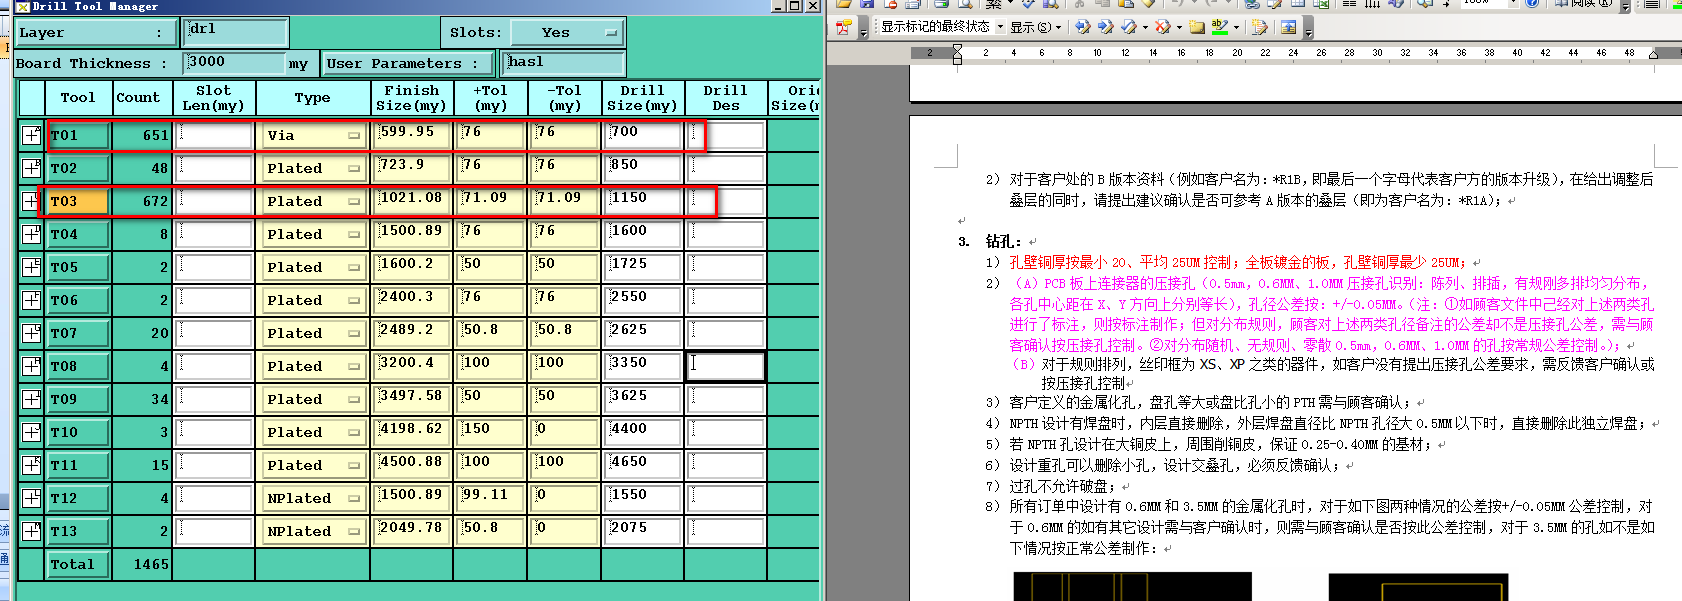Expand the T13 tool row plus icon
Screen dimensions: 1682x601
tap(31, 531)
